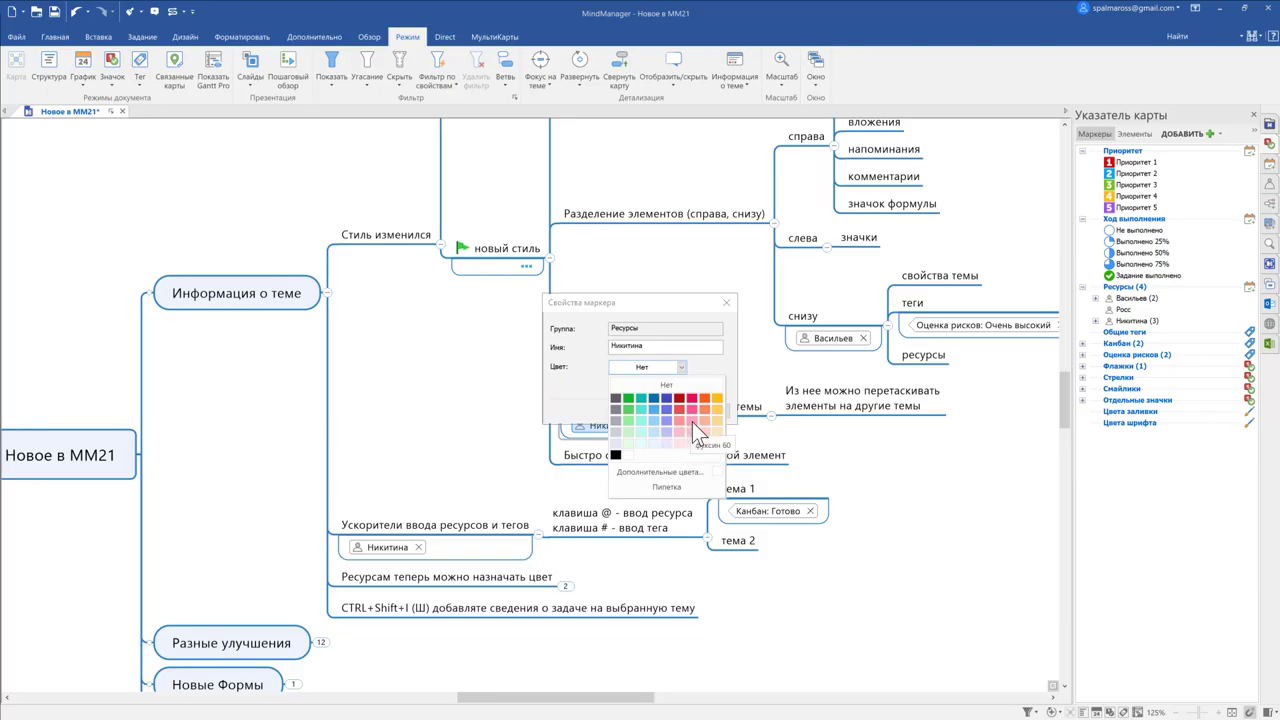The image size is (1280, 720).
Task: Select the Приоритет 5 marker
Action: pos(1130,208)
